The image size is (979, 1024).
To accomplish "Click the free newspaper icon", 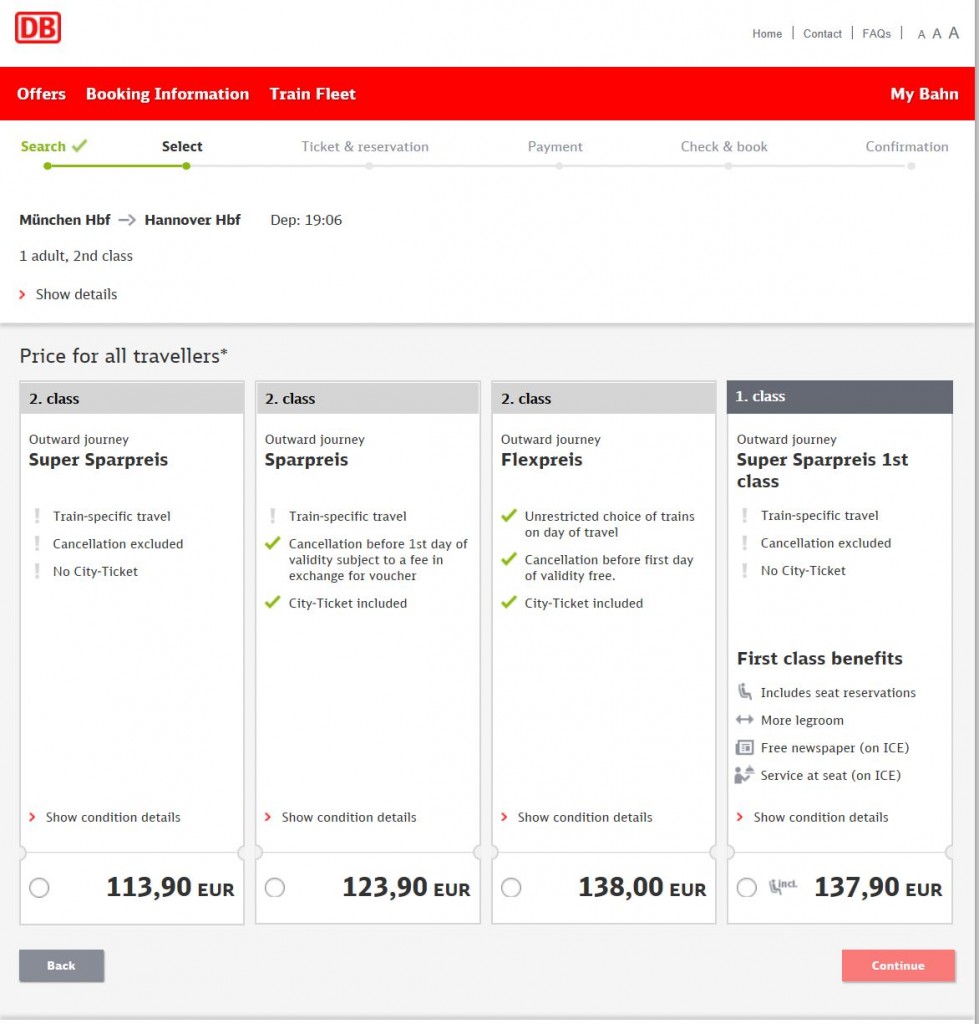I will [744, 748].
